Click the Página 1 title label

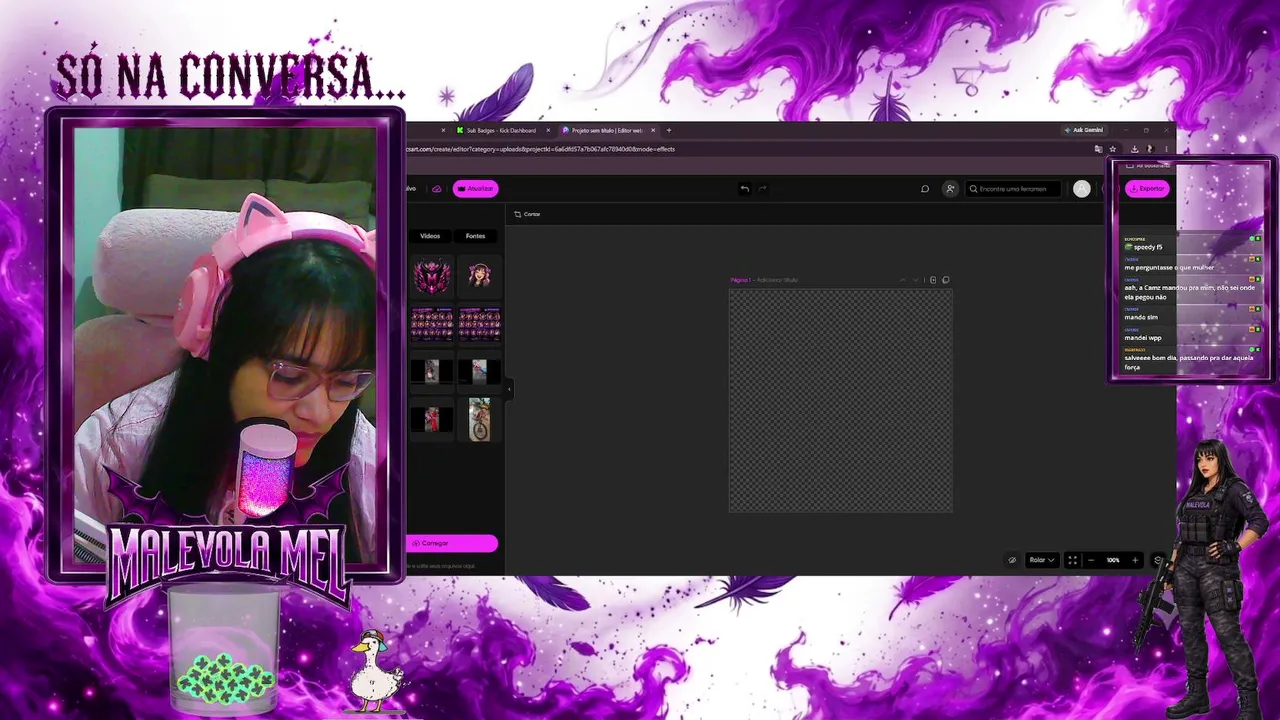click(740, 280)
